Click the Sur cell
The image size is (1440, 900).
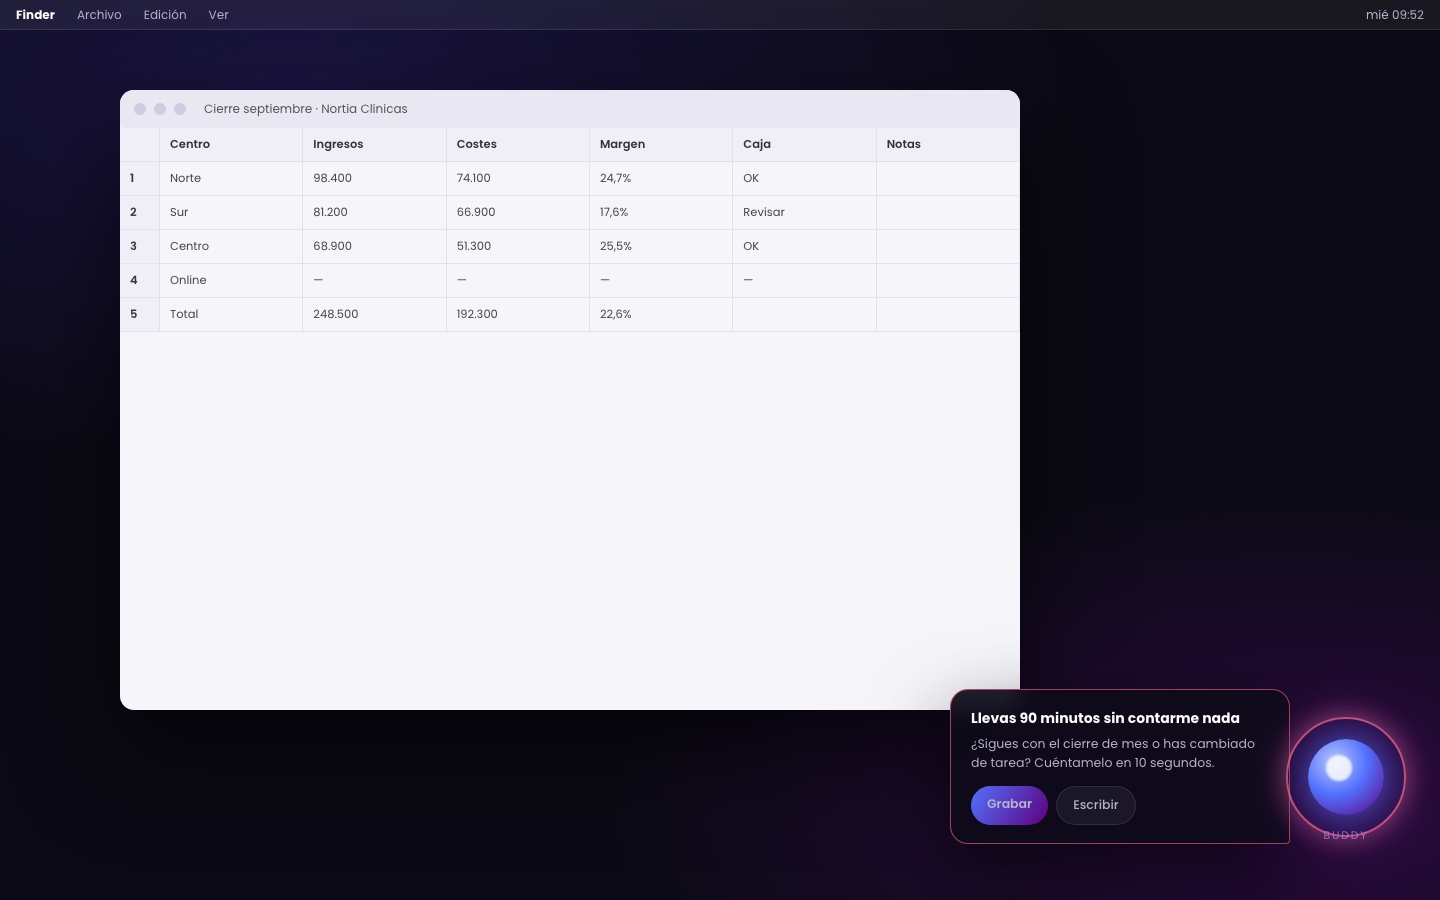tap(231, 212)
